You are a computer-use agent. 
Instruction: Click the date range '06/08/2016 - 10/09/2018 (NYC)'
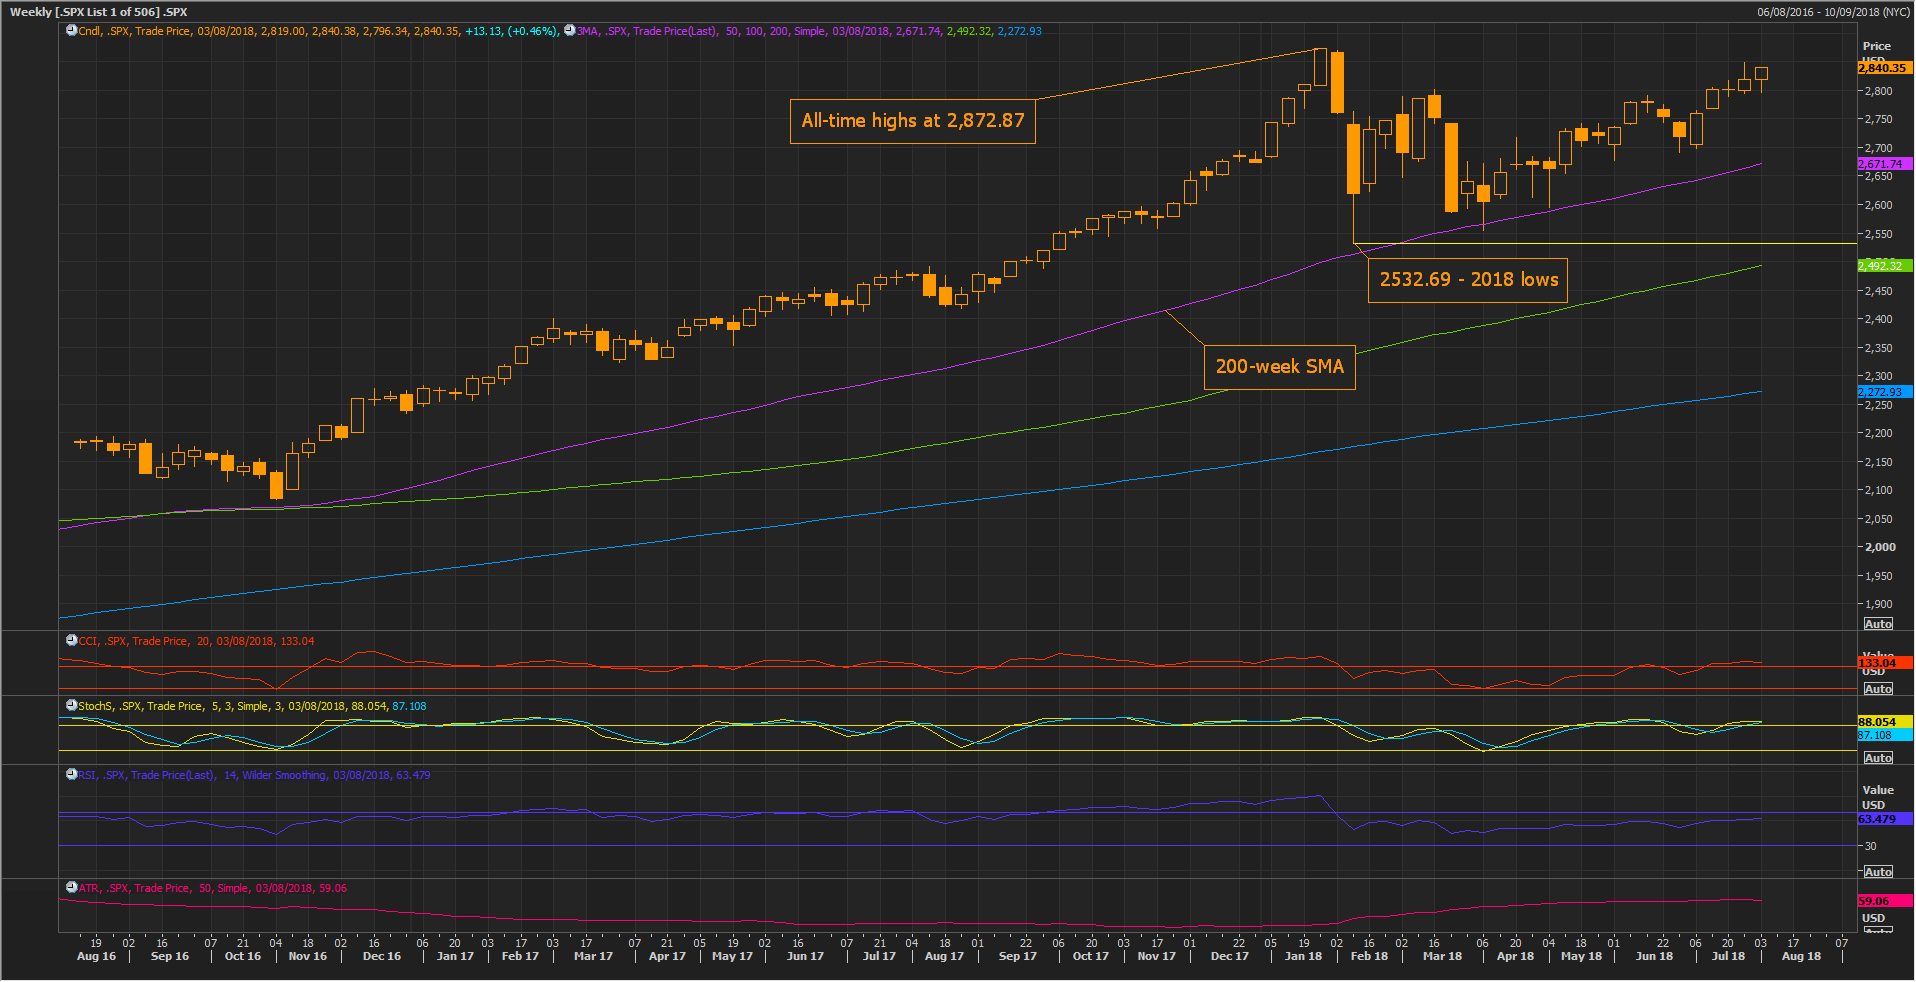coord(1833,12)
